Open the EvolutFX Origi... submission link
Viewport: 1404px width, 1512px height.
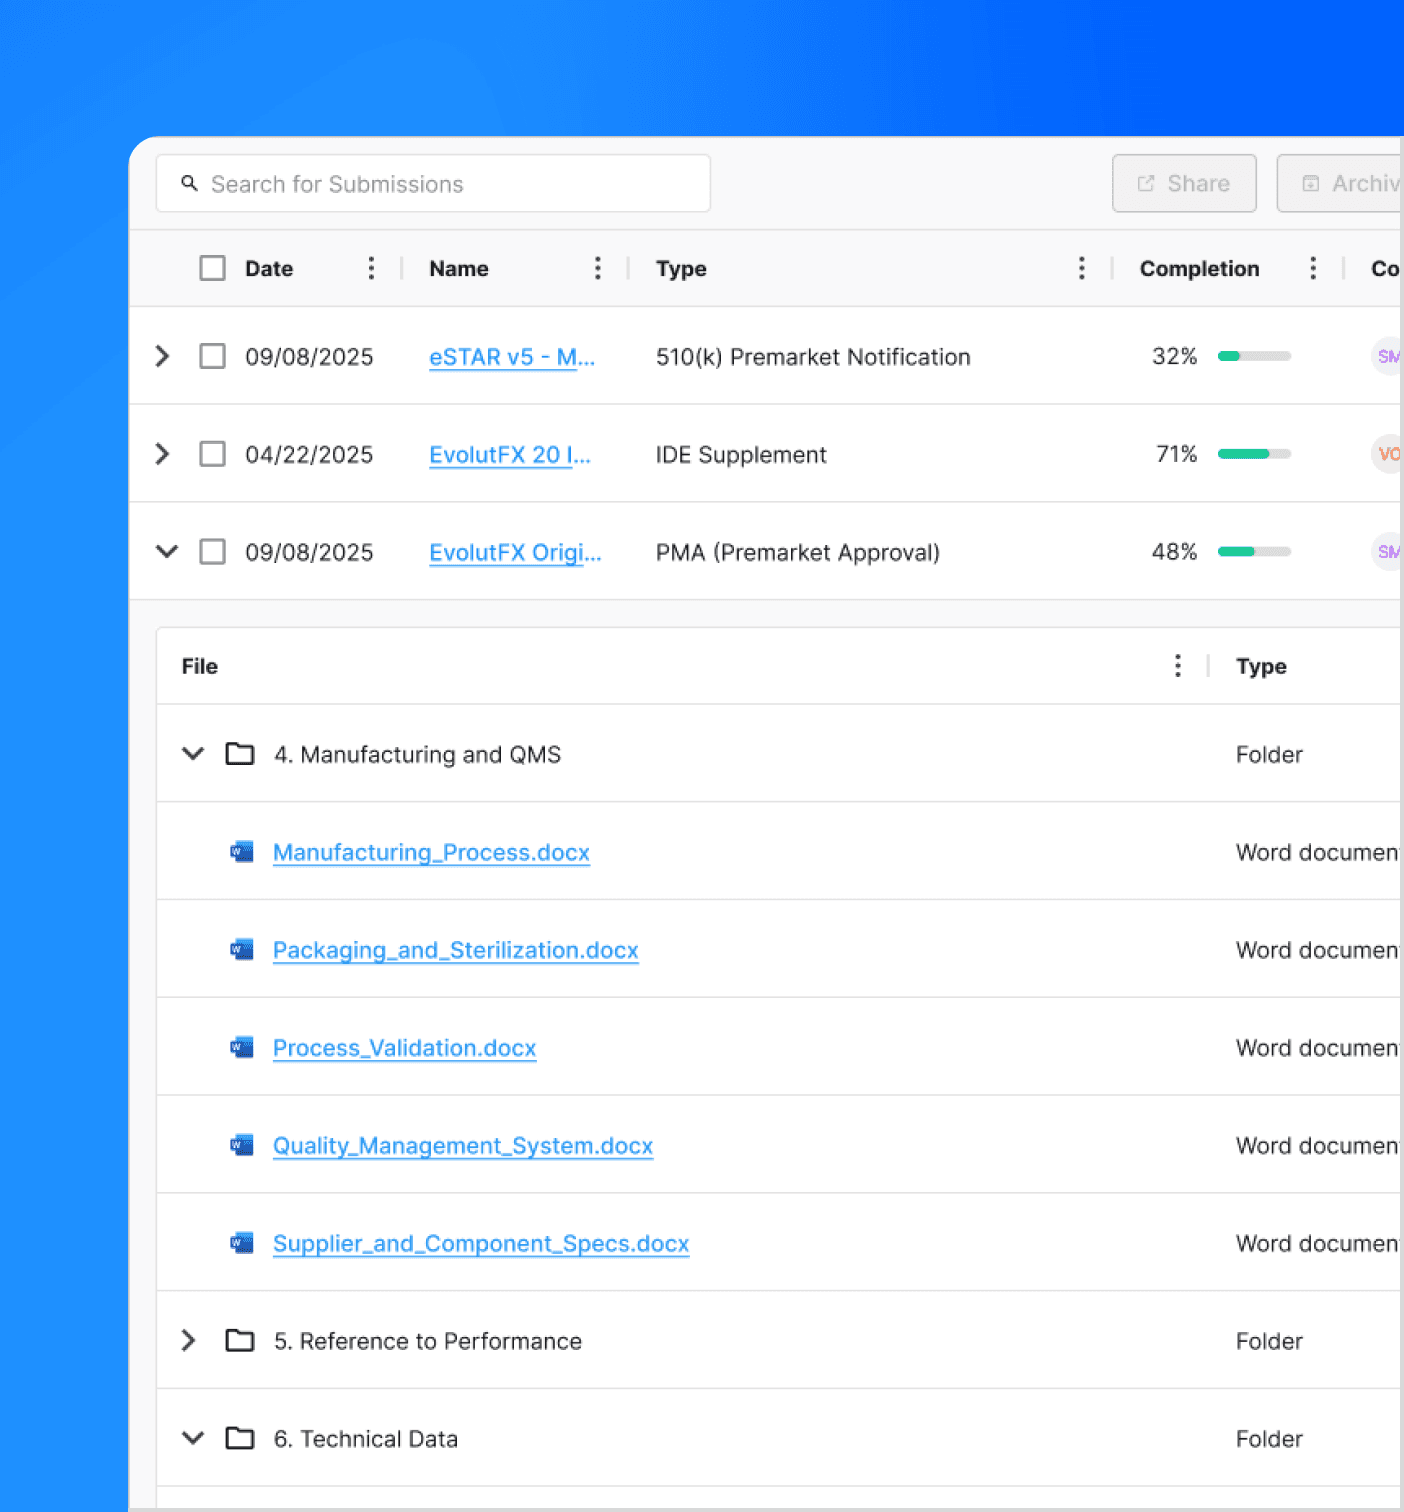click(515, 553)
